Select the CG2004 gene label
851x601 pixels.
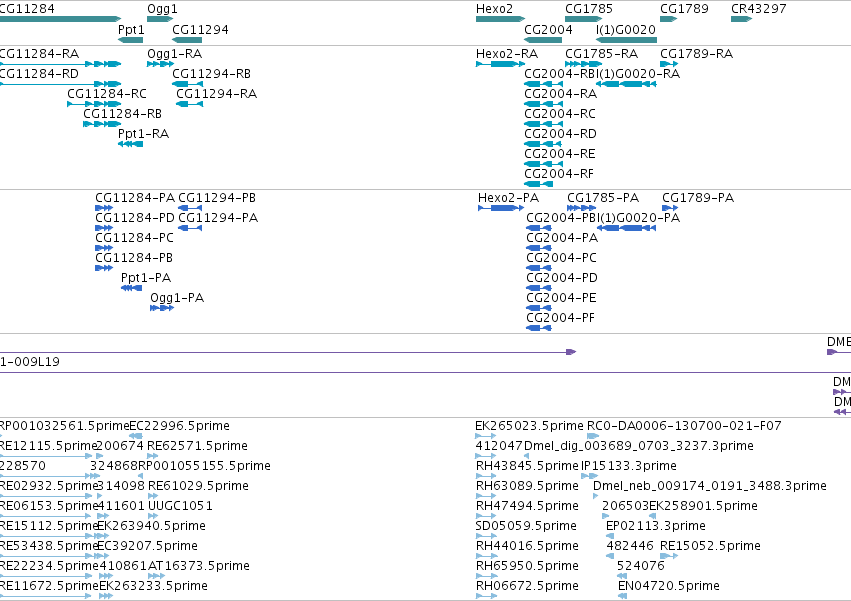[548, 29]
